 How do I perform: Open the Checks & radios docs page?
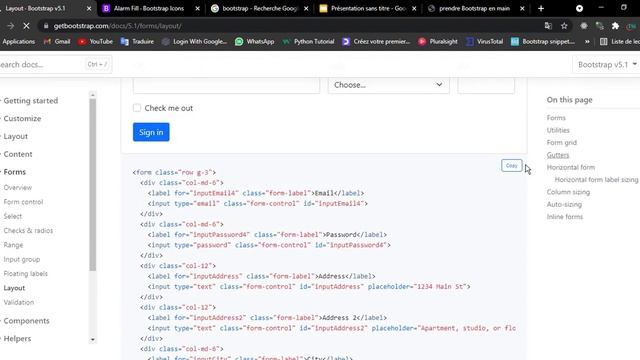click(28, 230)
